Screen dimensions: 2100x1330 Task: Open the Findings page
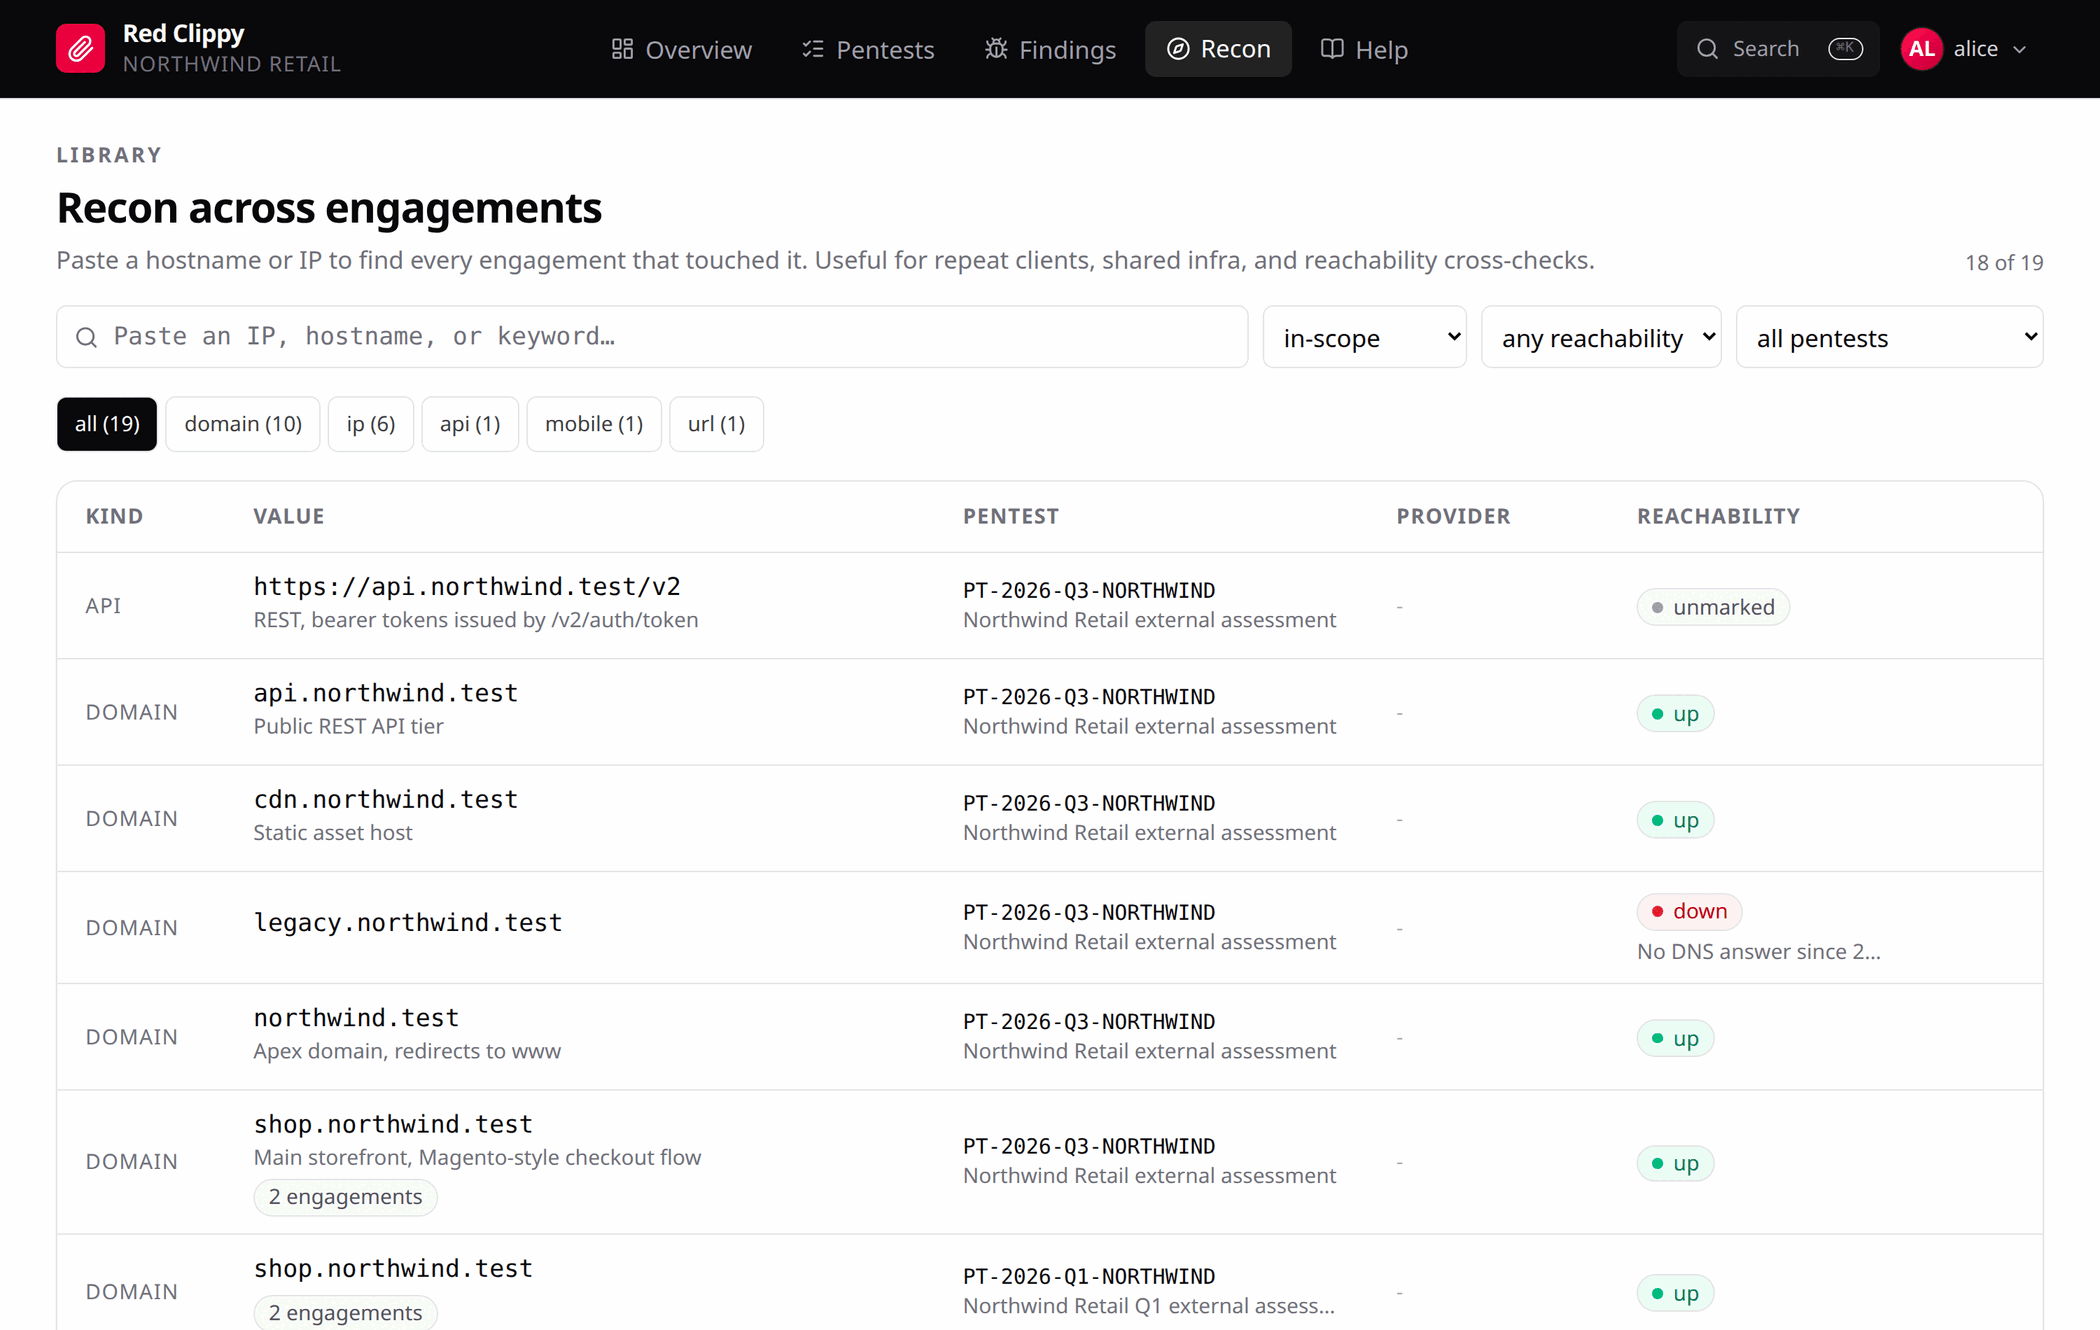(x=1050, y=49)
